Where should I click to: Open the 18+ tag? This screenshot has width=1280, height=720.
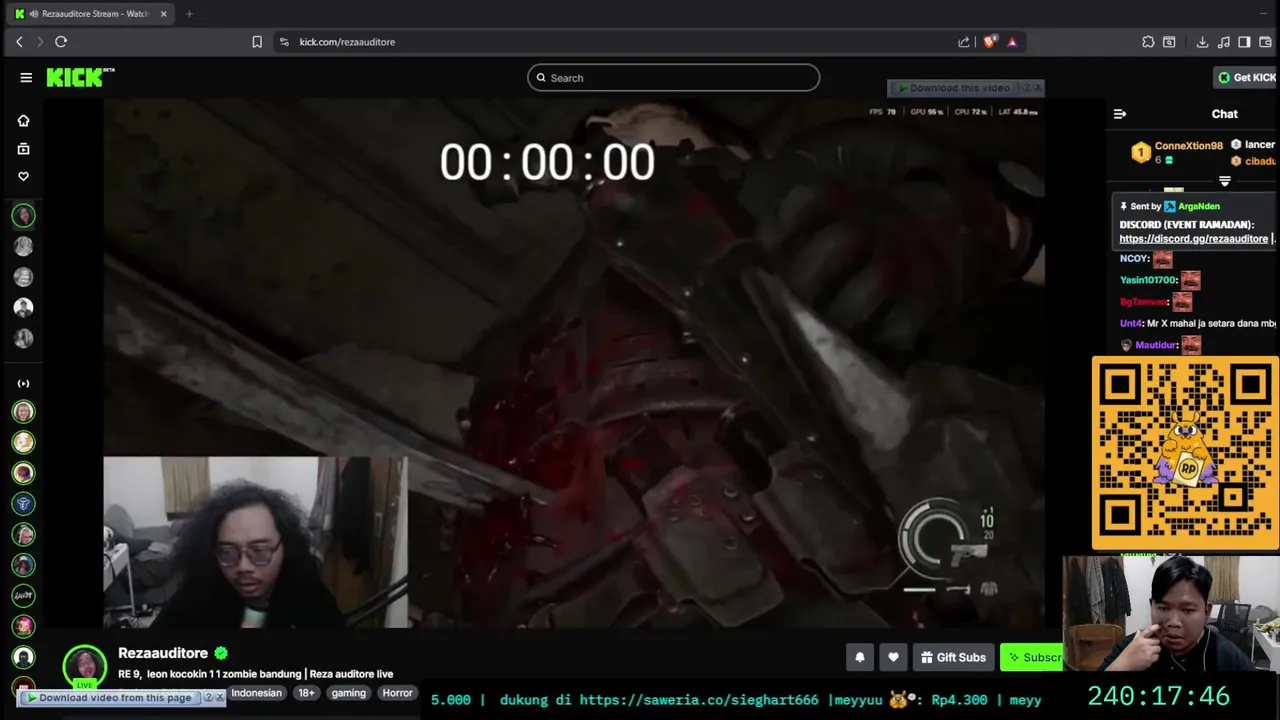[306, 693]
